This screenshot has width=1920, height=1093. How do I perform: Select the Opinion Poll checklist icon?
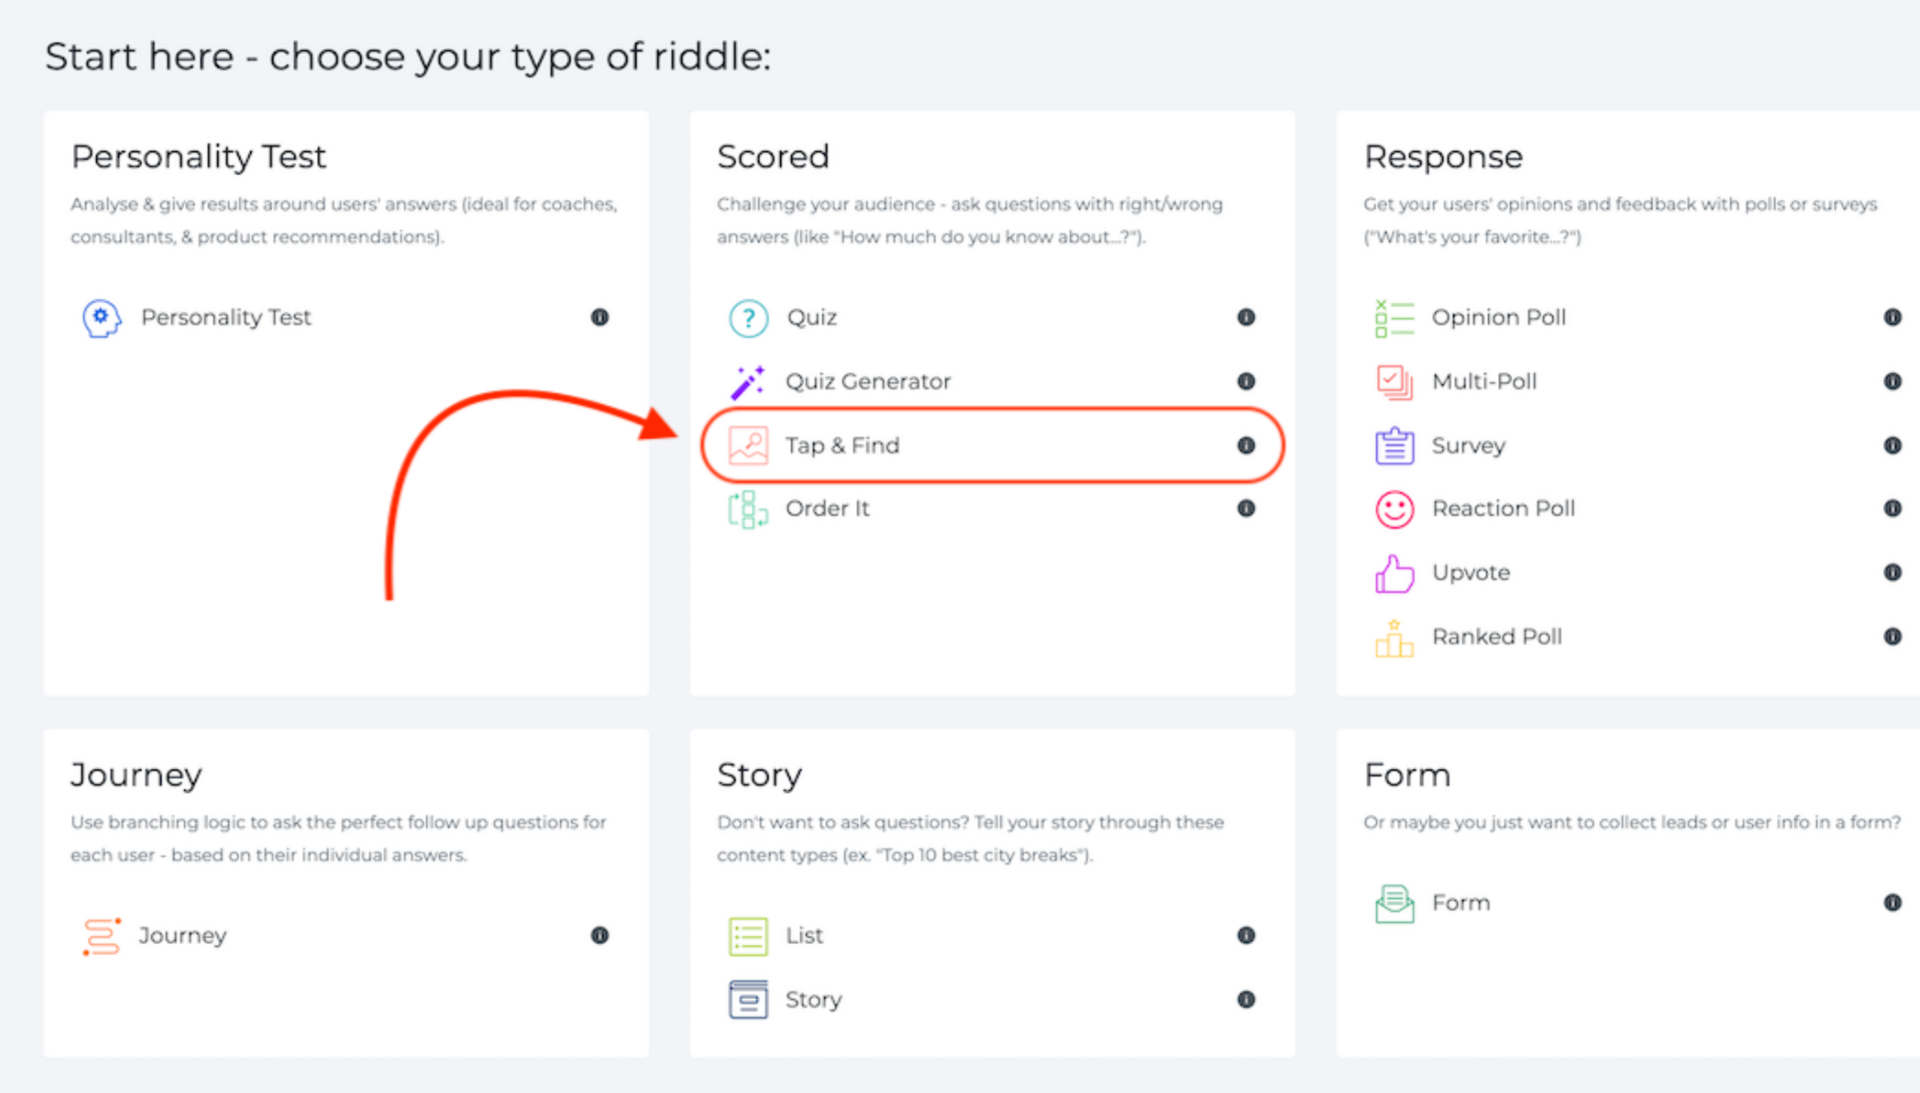click(1394, 318)
